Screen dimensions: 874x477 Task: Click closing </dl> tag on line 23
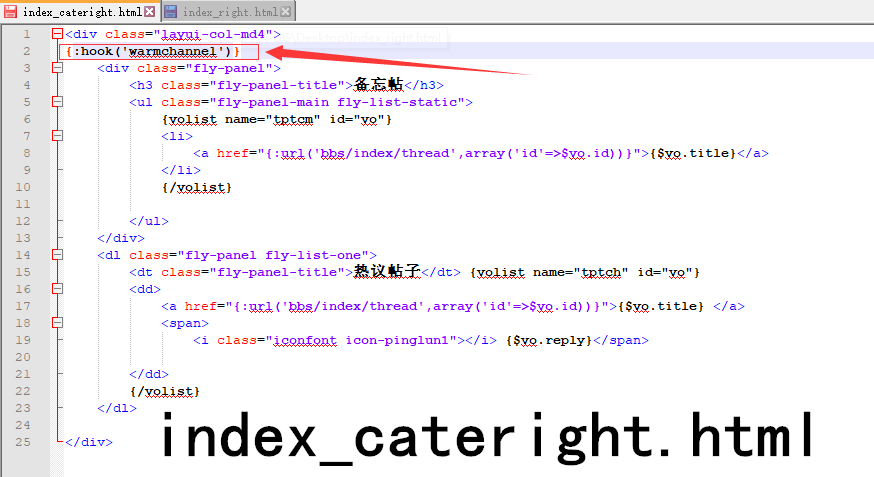117,409
